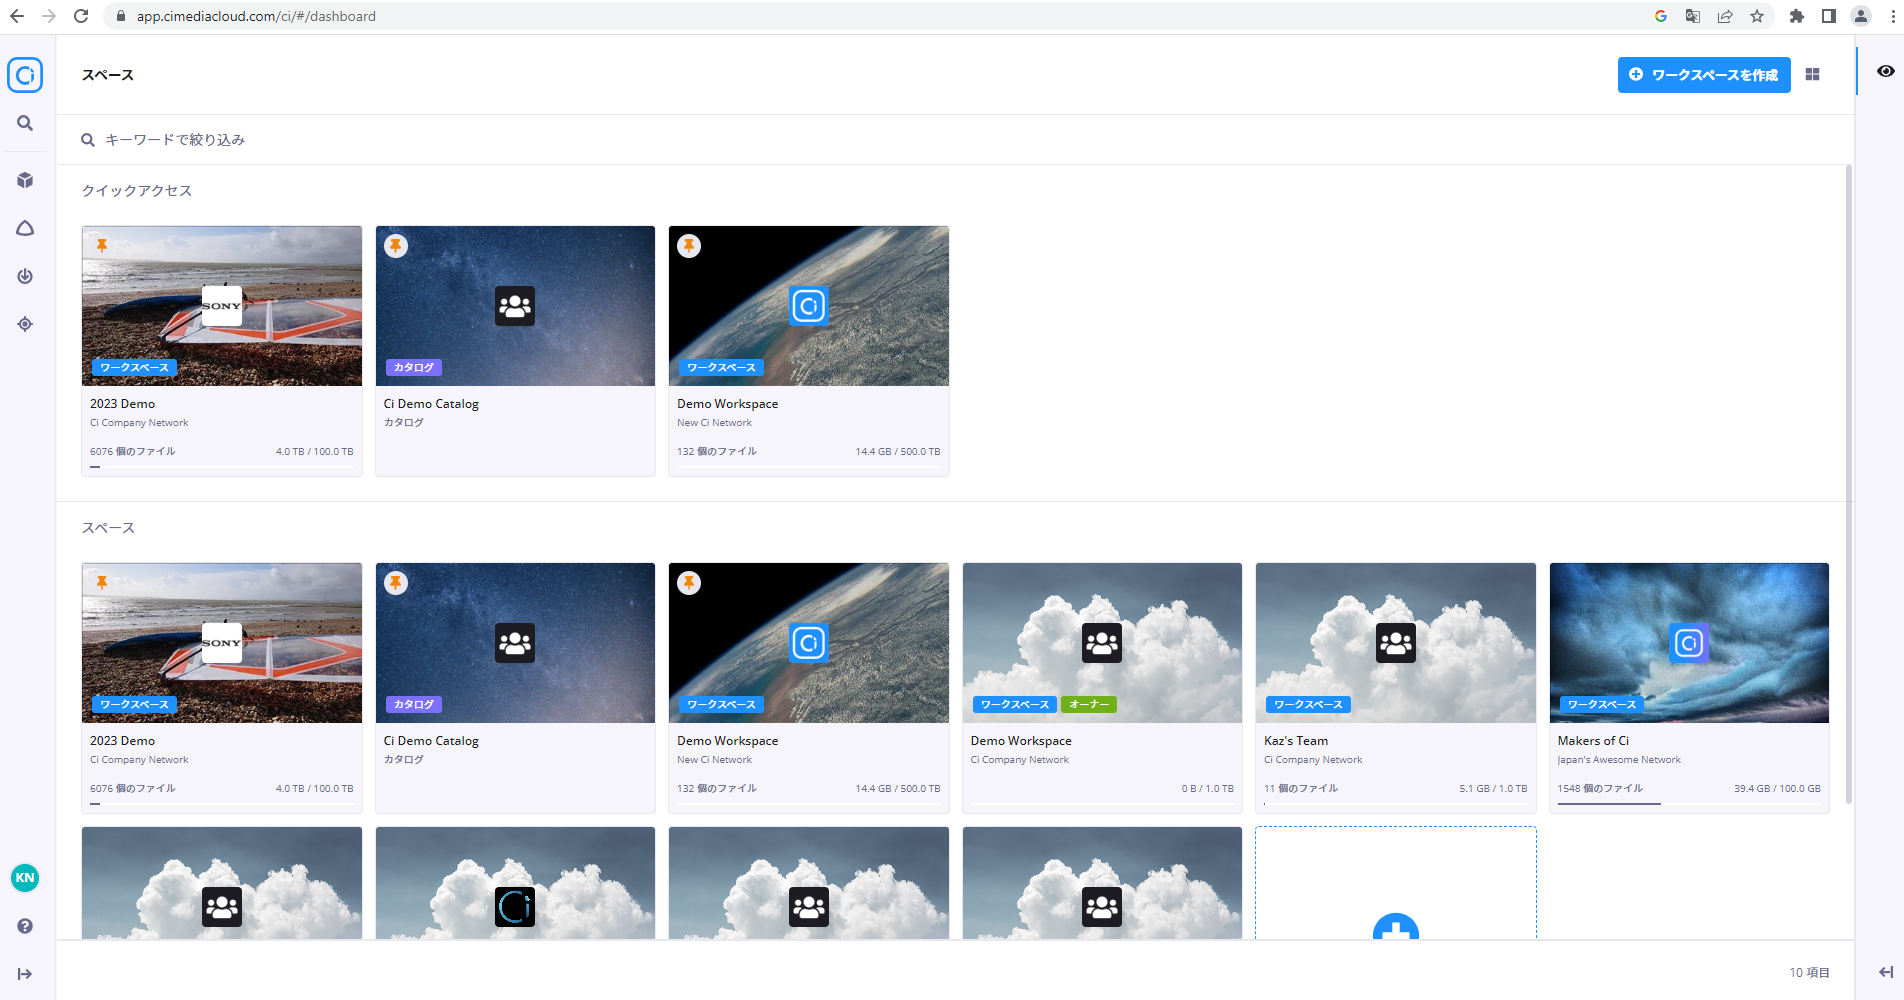Click the Sony logo on Spaces 2023 Demo
Screen dimensions: 1904x1000
coord(222,643)
